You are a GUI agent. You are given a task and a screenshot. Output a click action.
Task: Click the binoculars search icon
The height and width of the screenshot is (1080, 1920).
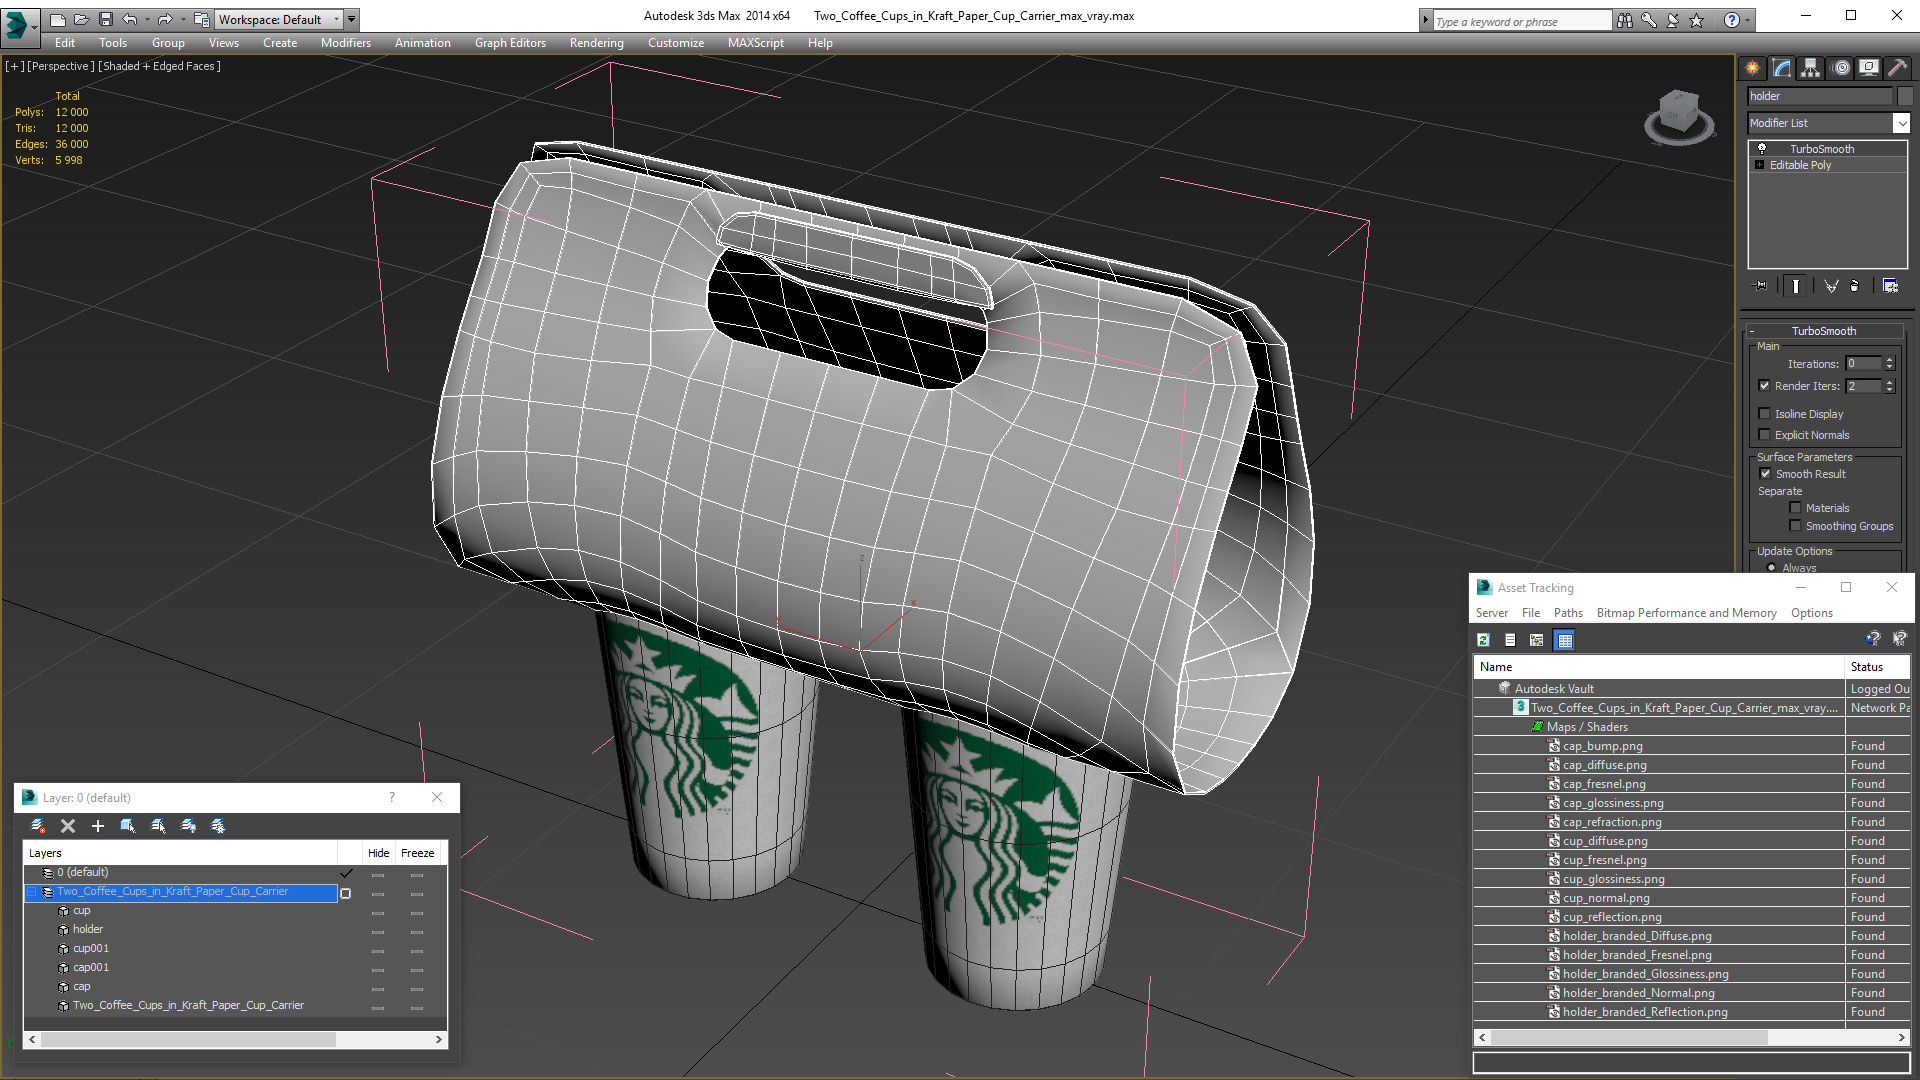pyautogui.click(x=1625, y=20)
